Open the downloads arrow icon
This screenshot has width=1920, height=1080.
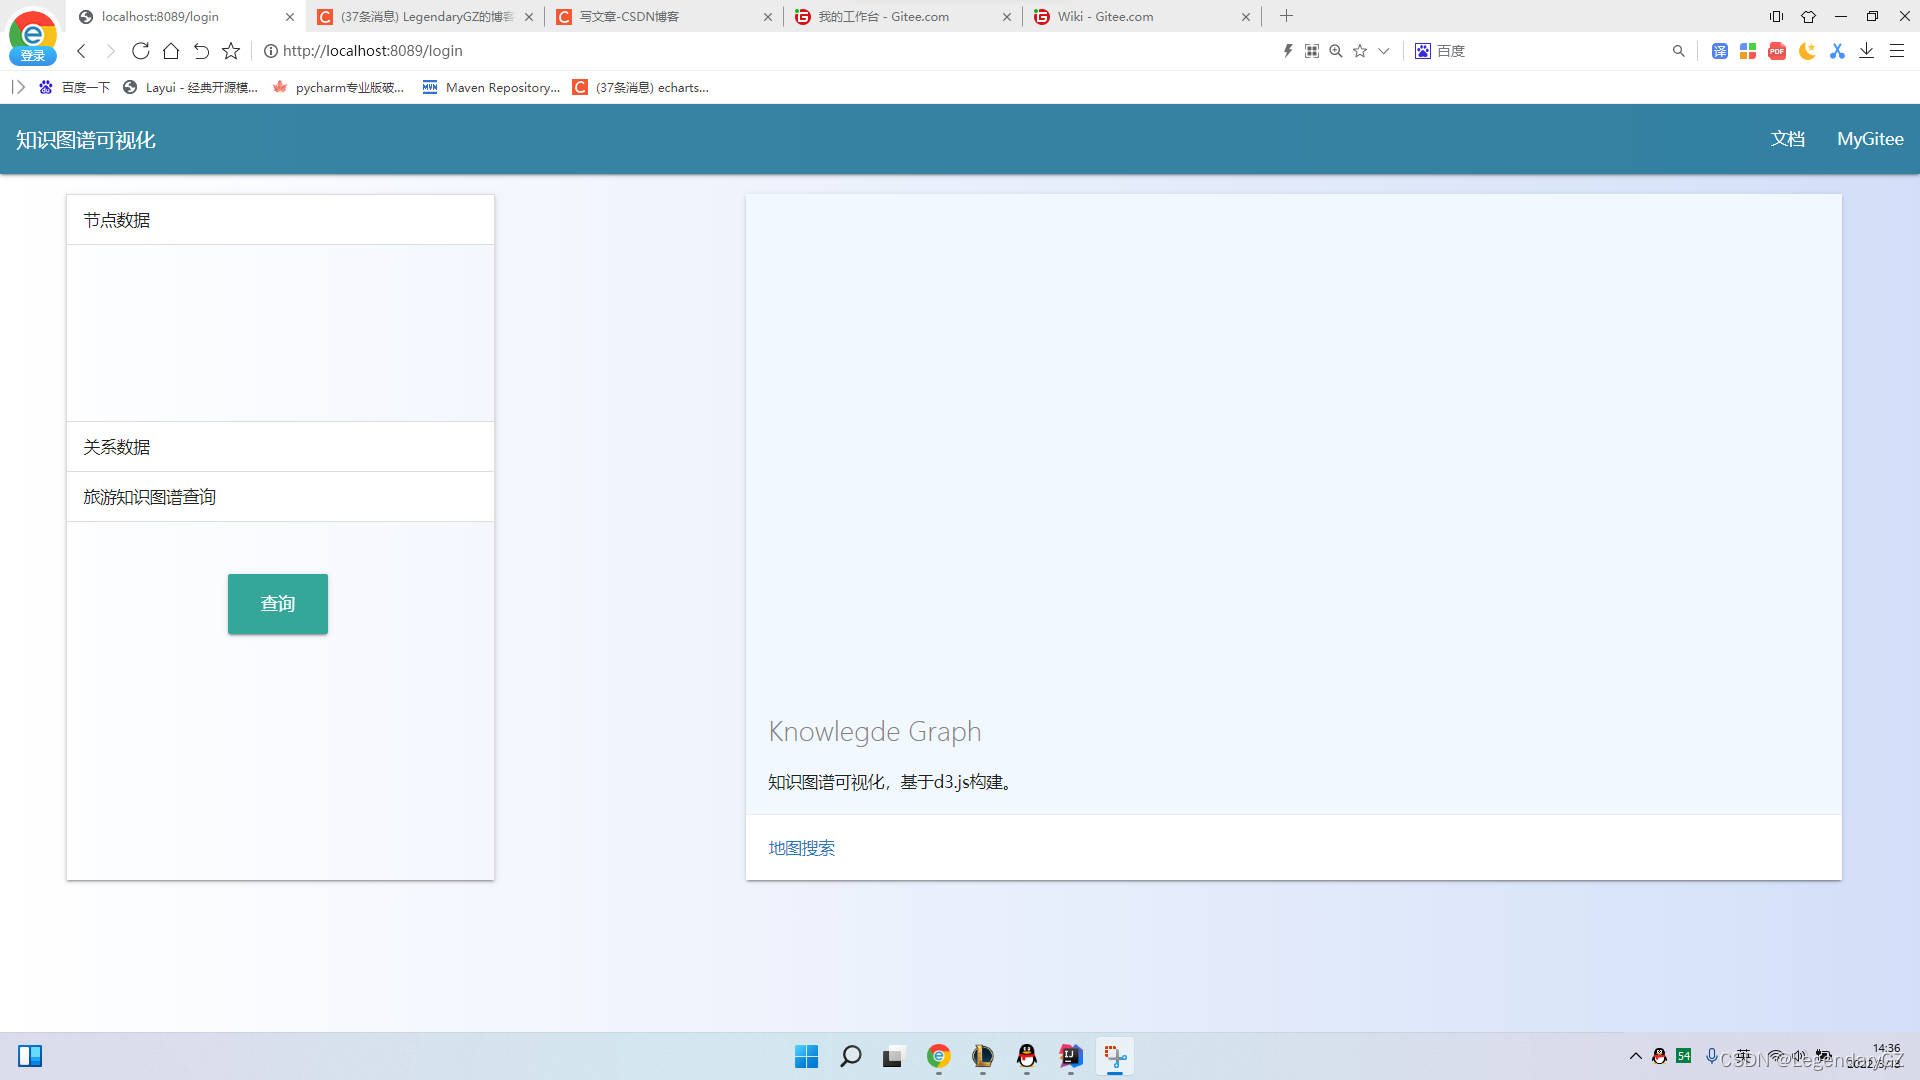pos(1866,51)
